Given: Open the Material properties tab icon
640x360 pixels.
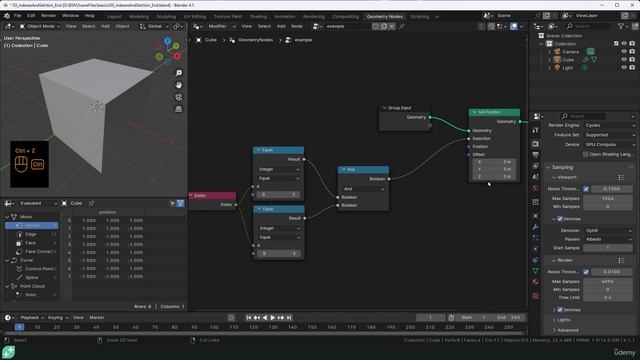Looking at the screenshot, I should point(536,282).
